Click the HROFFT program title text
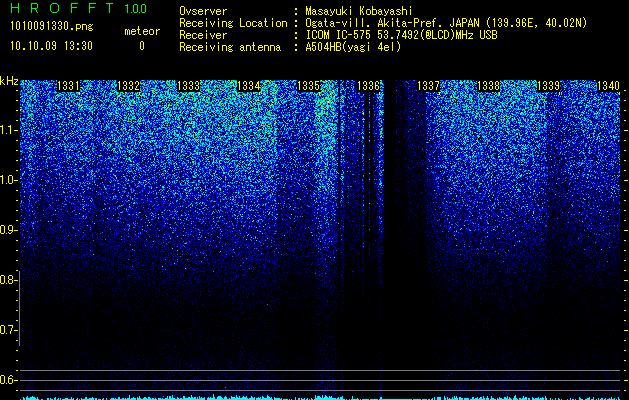Viewport: 629px width, 400px height. 62,8
